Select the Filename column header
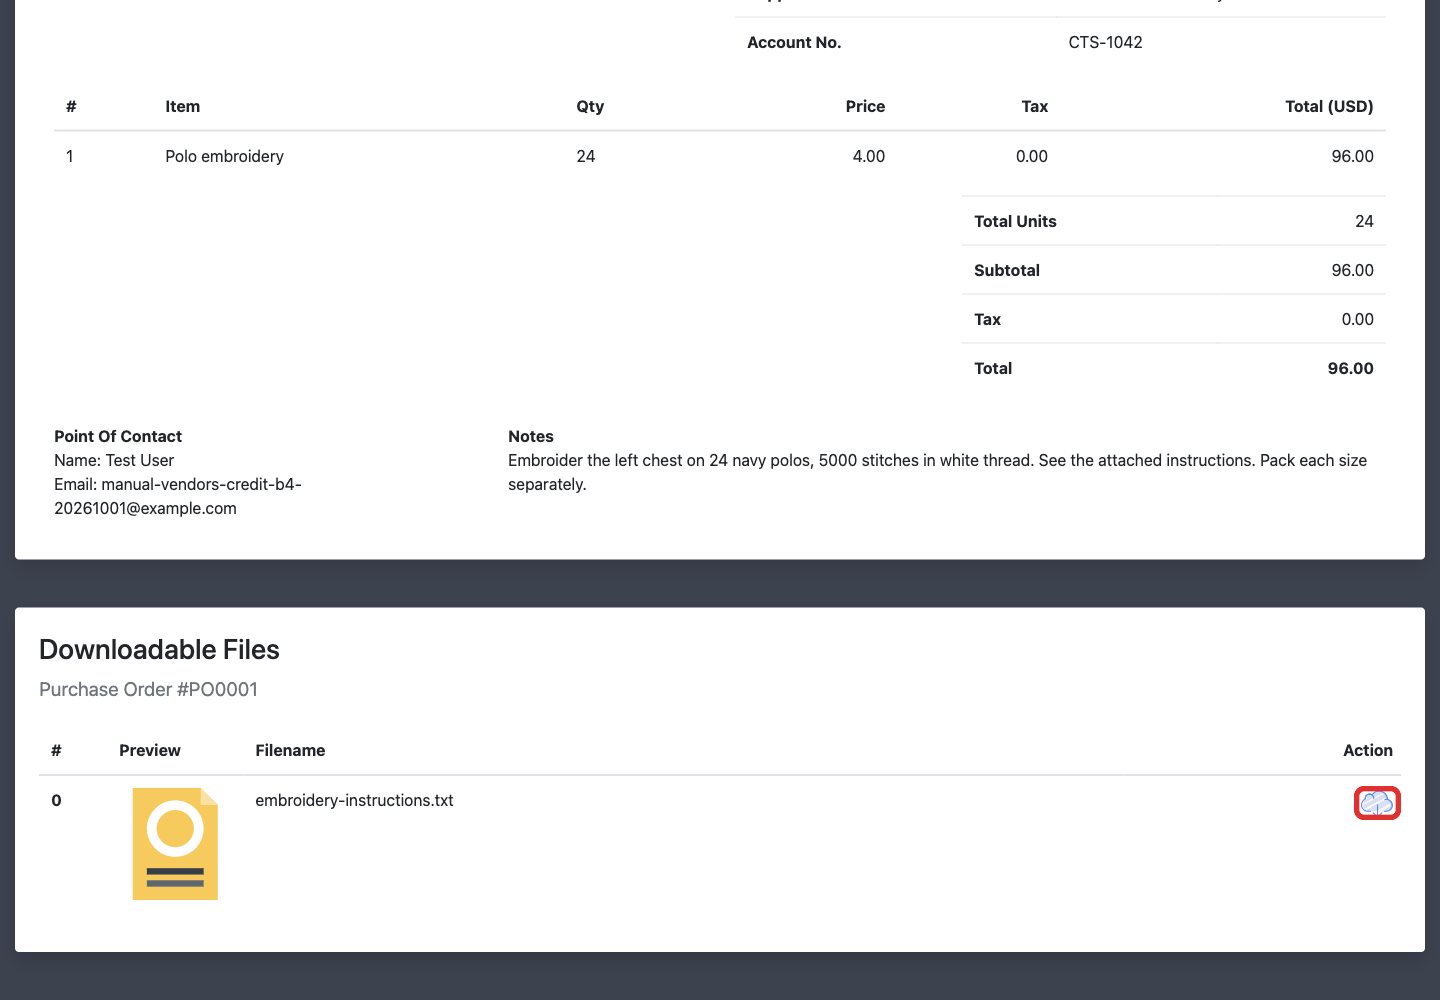Screen dimensions: 1440x1000 (x=290, y=750)
